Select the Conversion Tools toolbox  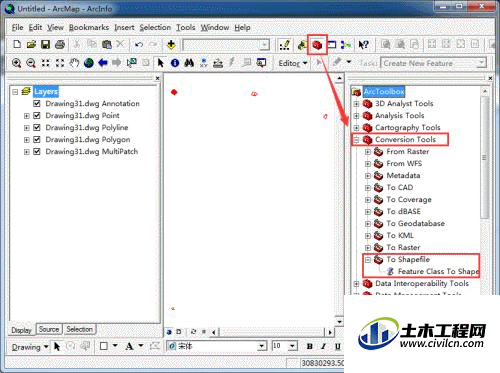pyautogui.click(x=405, y=139)
